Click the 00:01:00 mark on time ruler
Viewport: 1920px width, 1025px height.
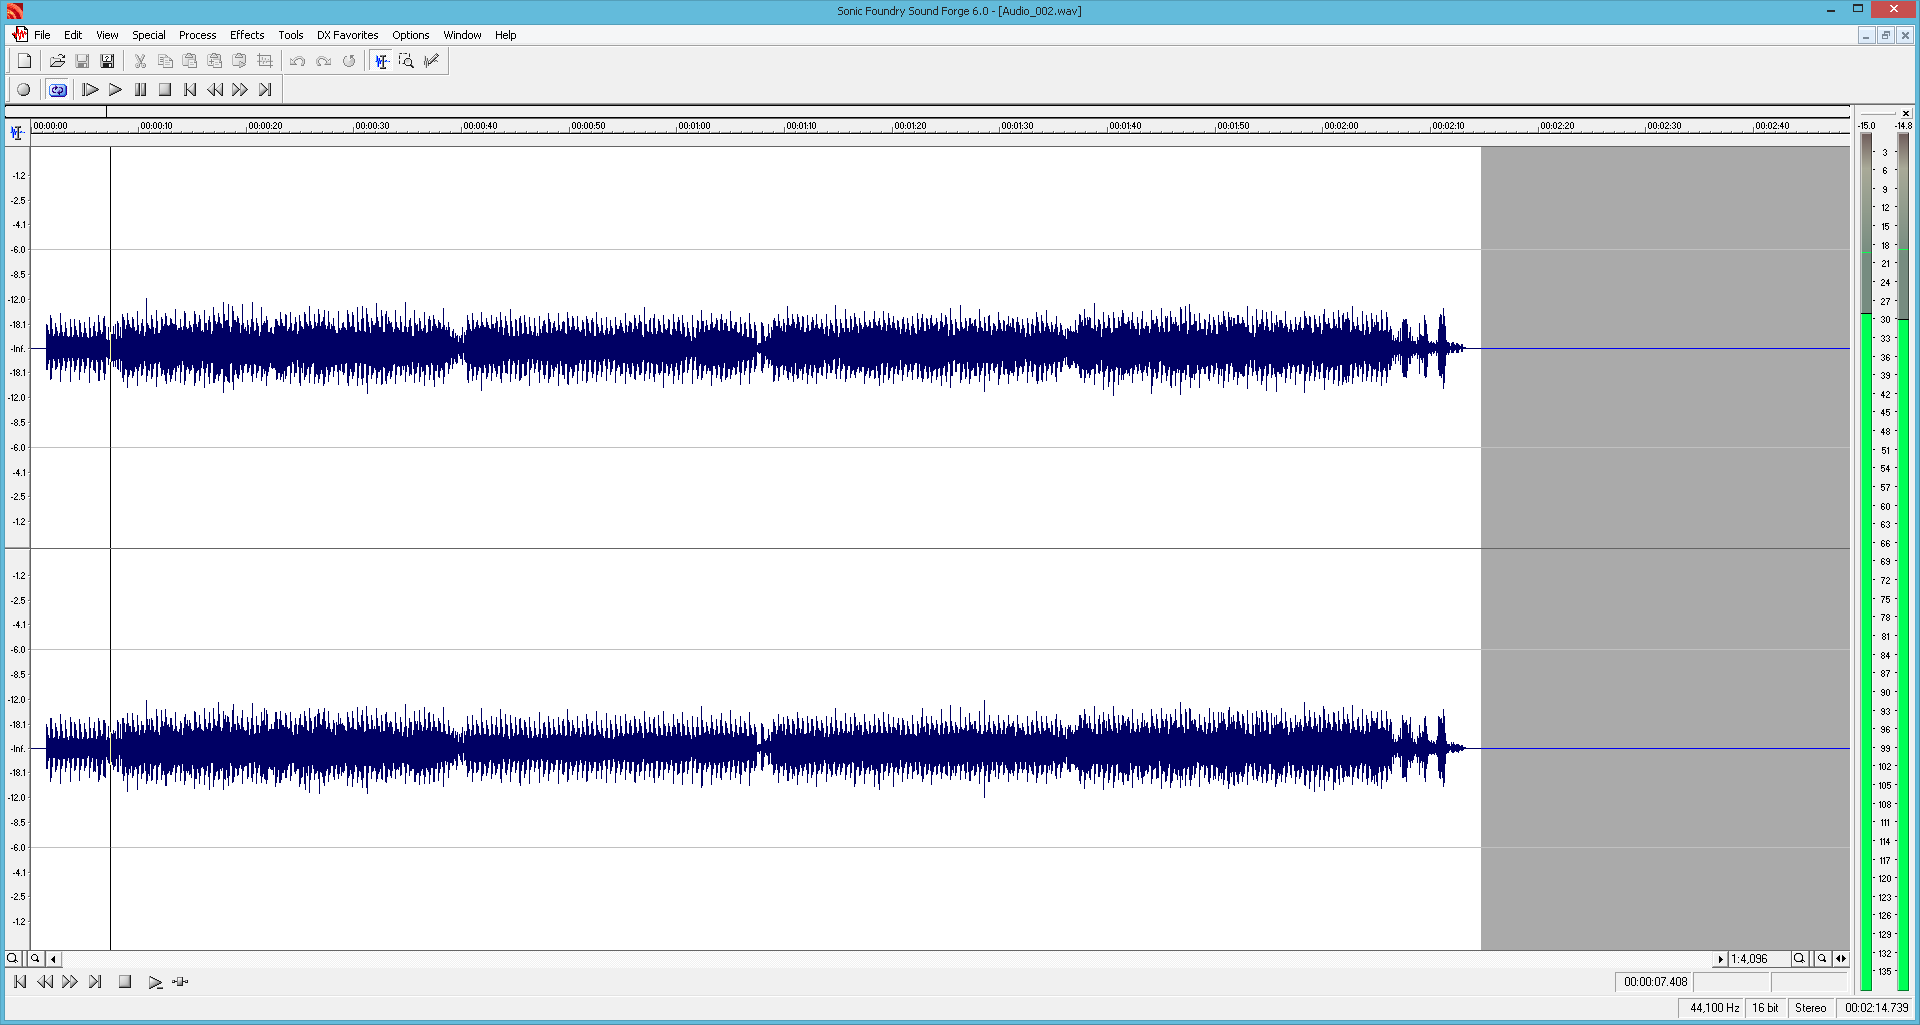(x=694, y=126)
